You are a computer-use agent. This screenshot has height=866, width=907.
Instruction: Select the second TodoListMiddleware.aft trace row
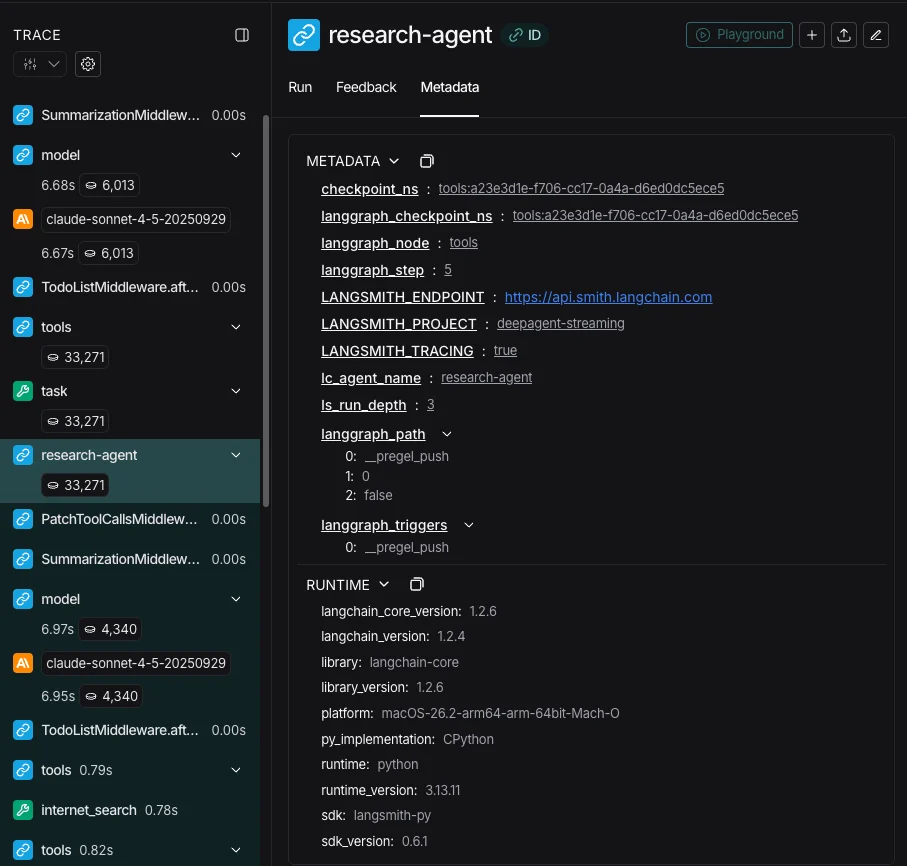tap(130, 730)
